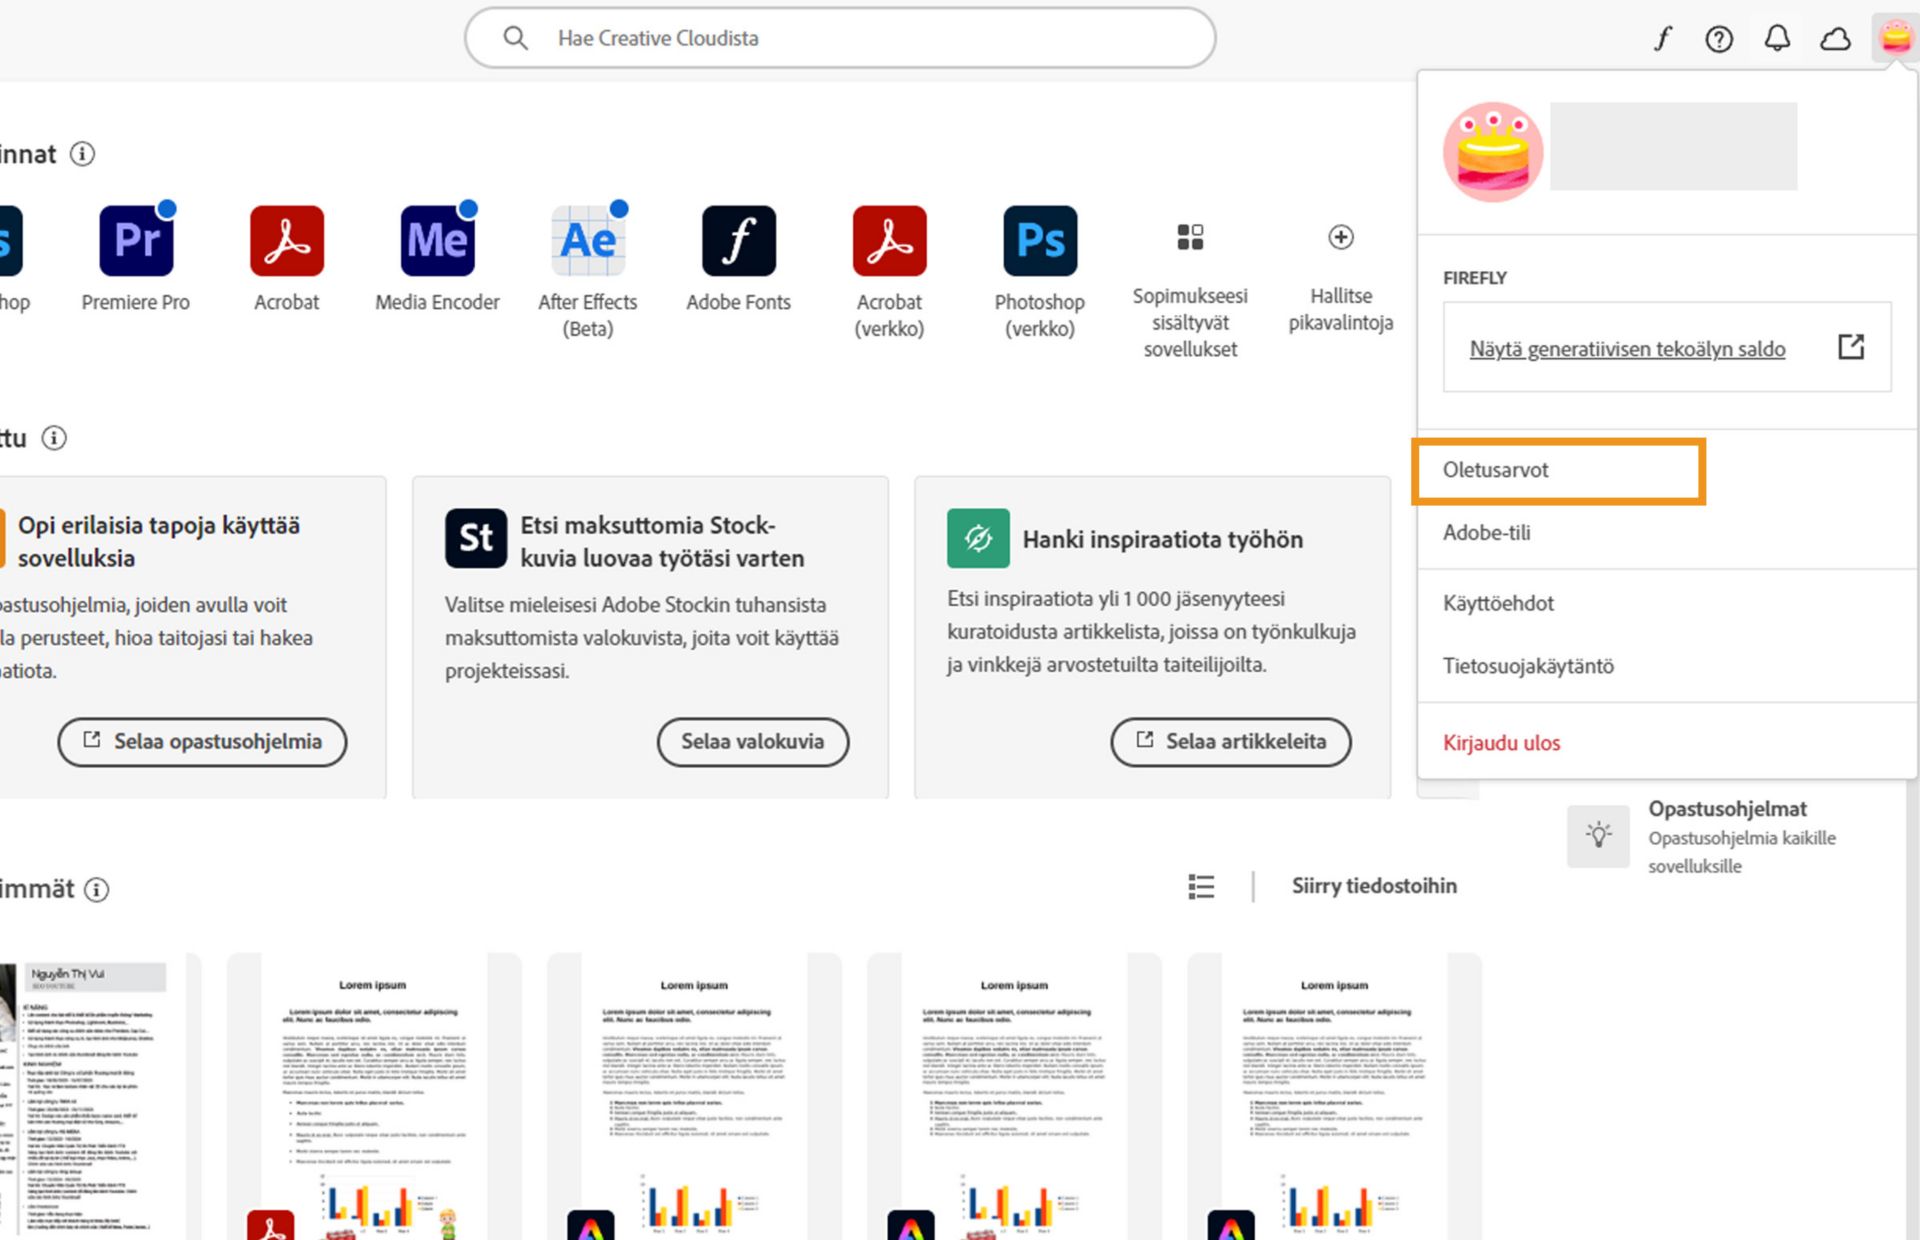Viewport: 1920px width, 1240px height.
Task: Open Photoshop (verkko) icon
Action: (x=1040, y=241)
